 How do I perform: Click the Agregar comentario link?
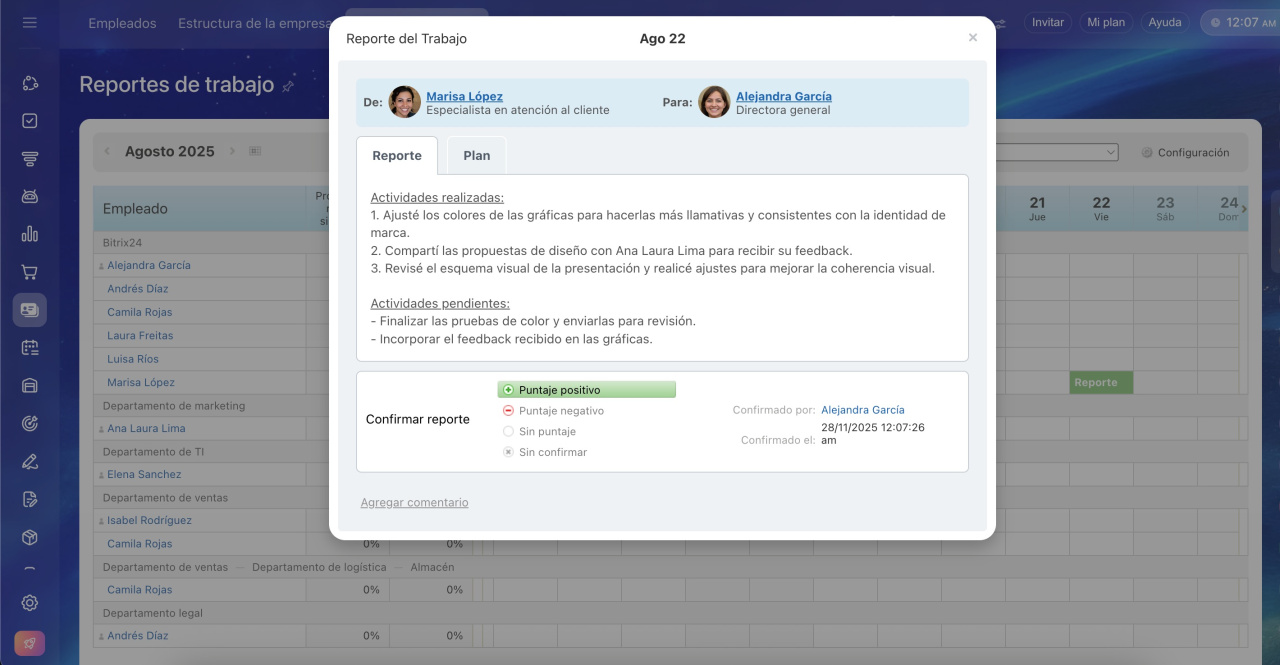[414, 503]
